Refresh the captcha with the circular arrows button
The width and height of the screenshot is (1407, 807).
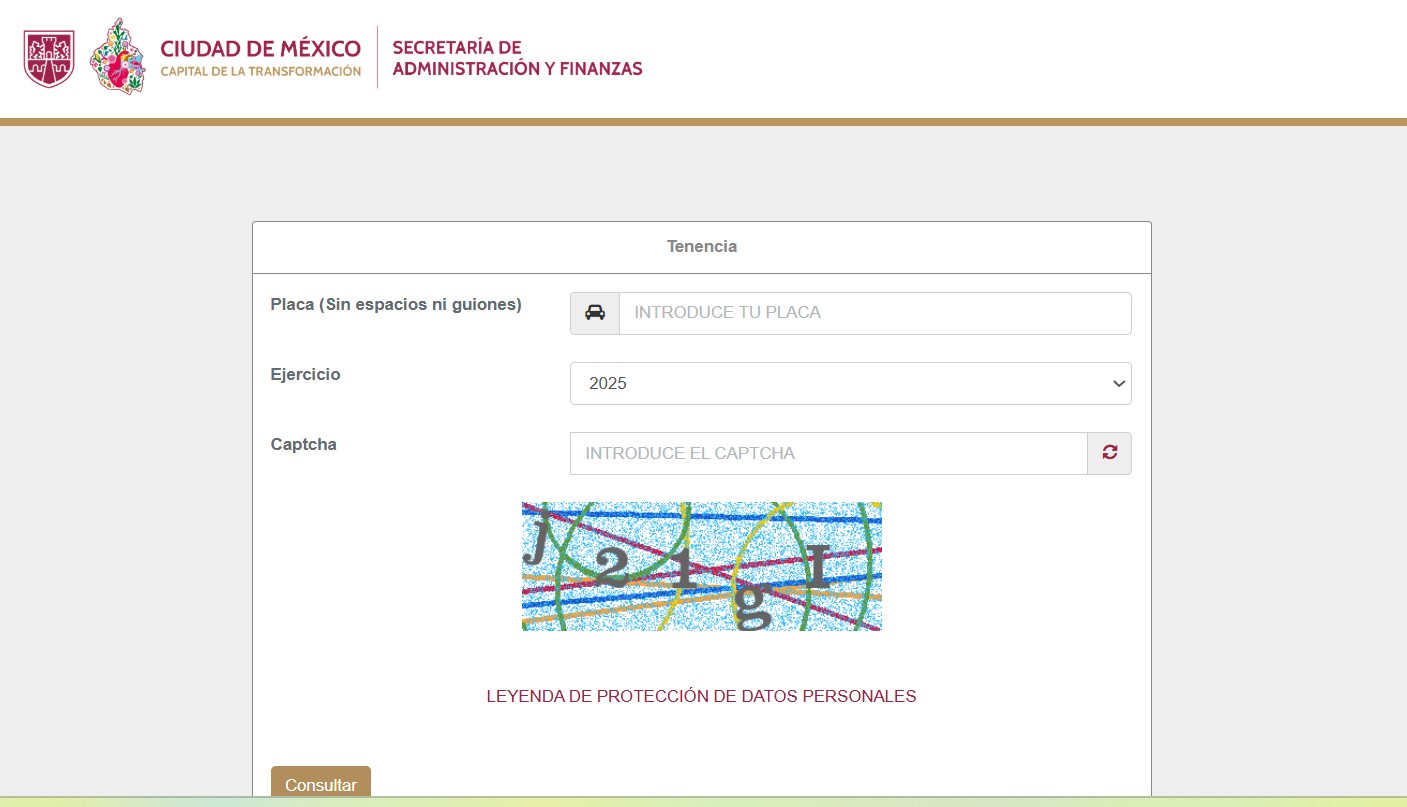(1108, 452)
